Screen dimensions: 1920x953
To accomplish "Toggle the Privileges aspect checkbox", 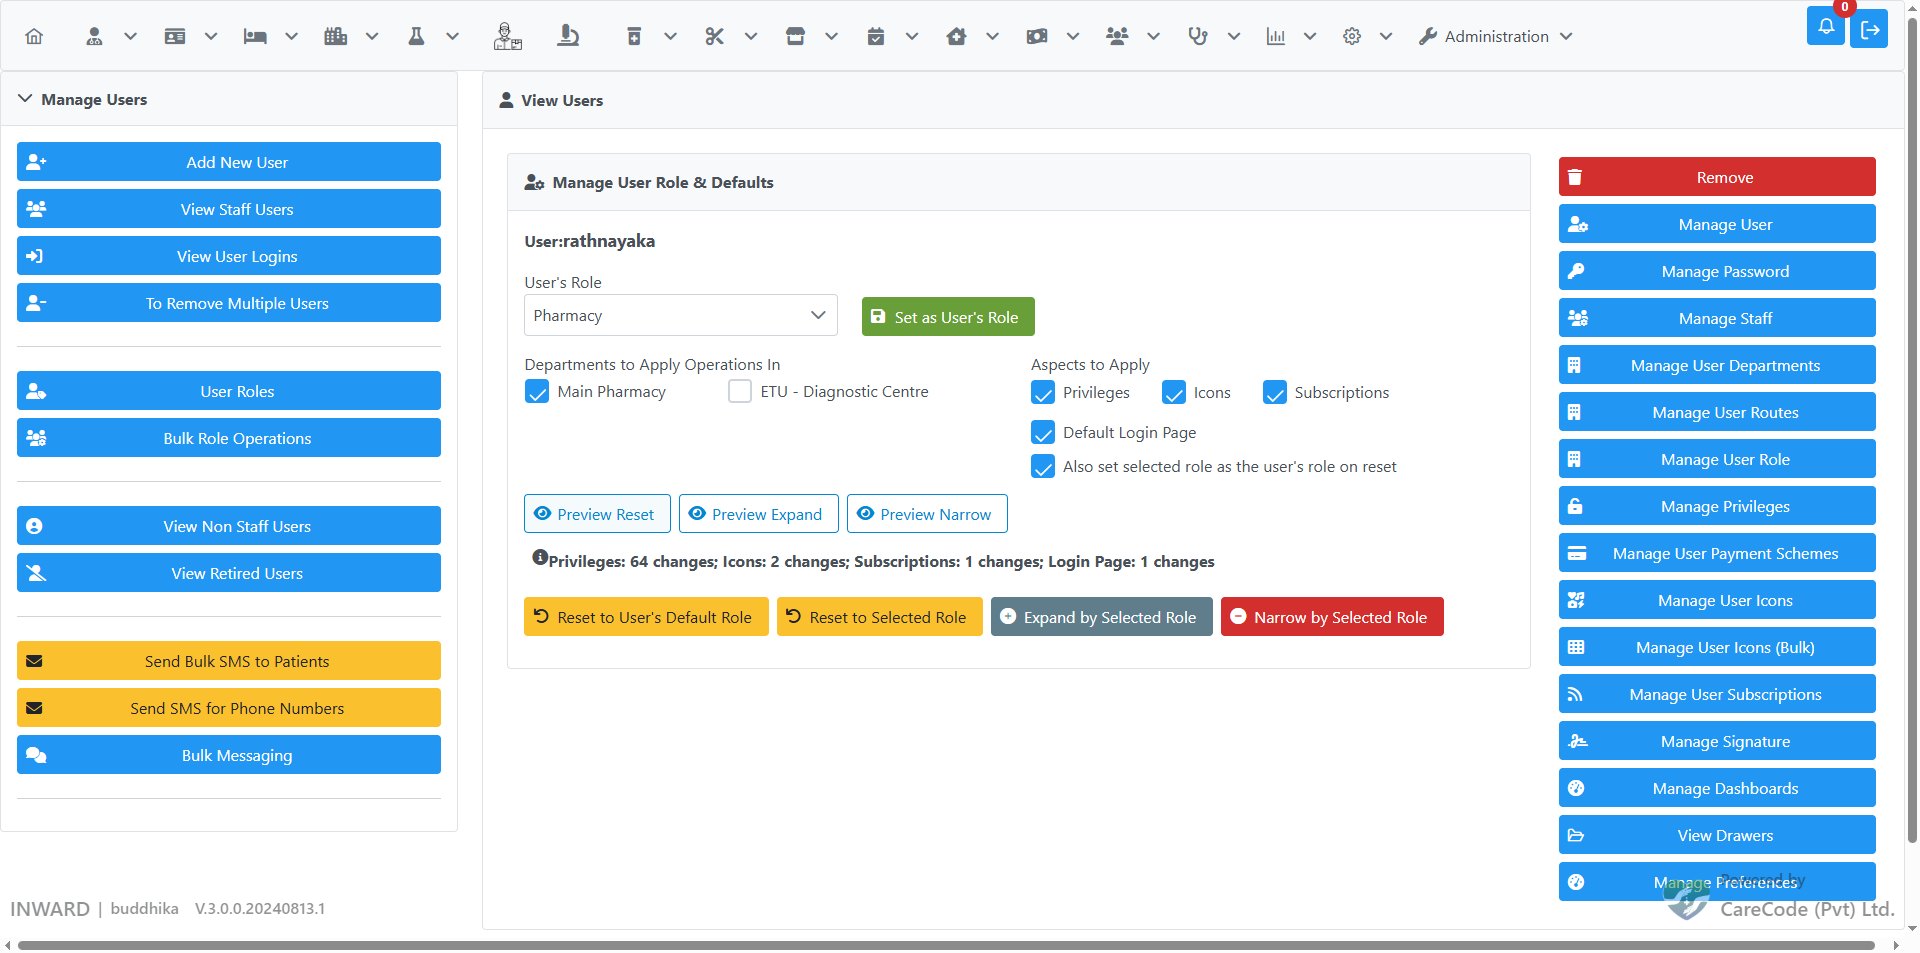I will click(1043, 392).
